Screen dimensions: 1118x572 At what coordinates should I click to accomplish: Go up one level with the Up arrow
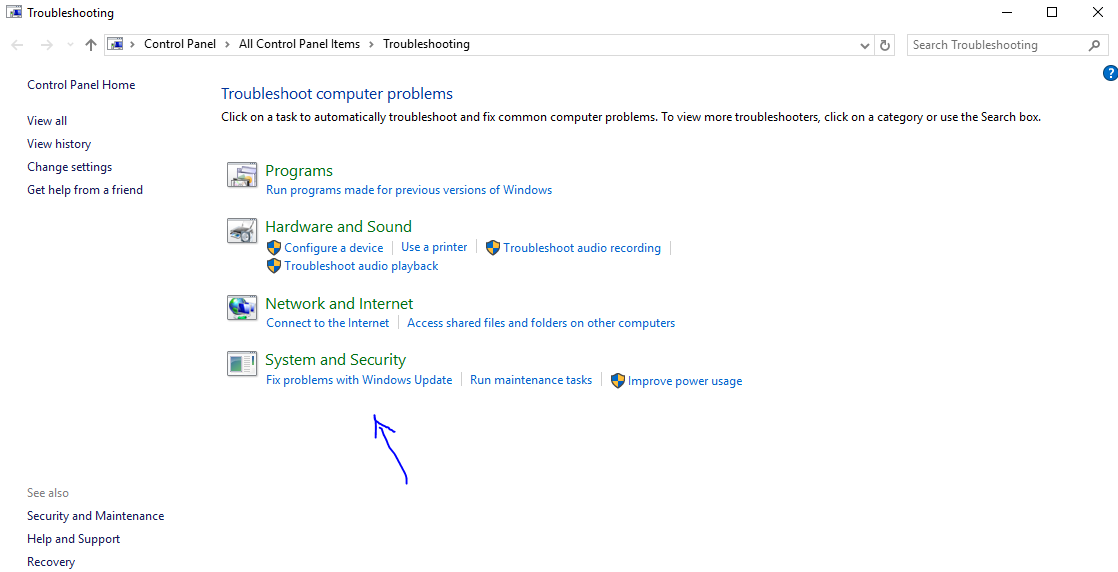91,45
